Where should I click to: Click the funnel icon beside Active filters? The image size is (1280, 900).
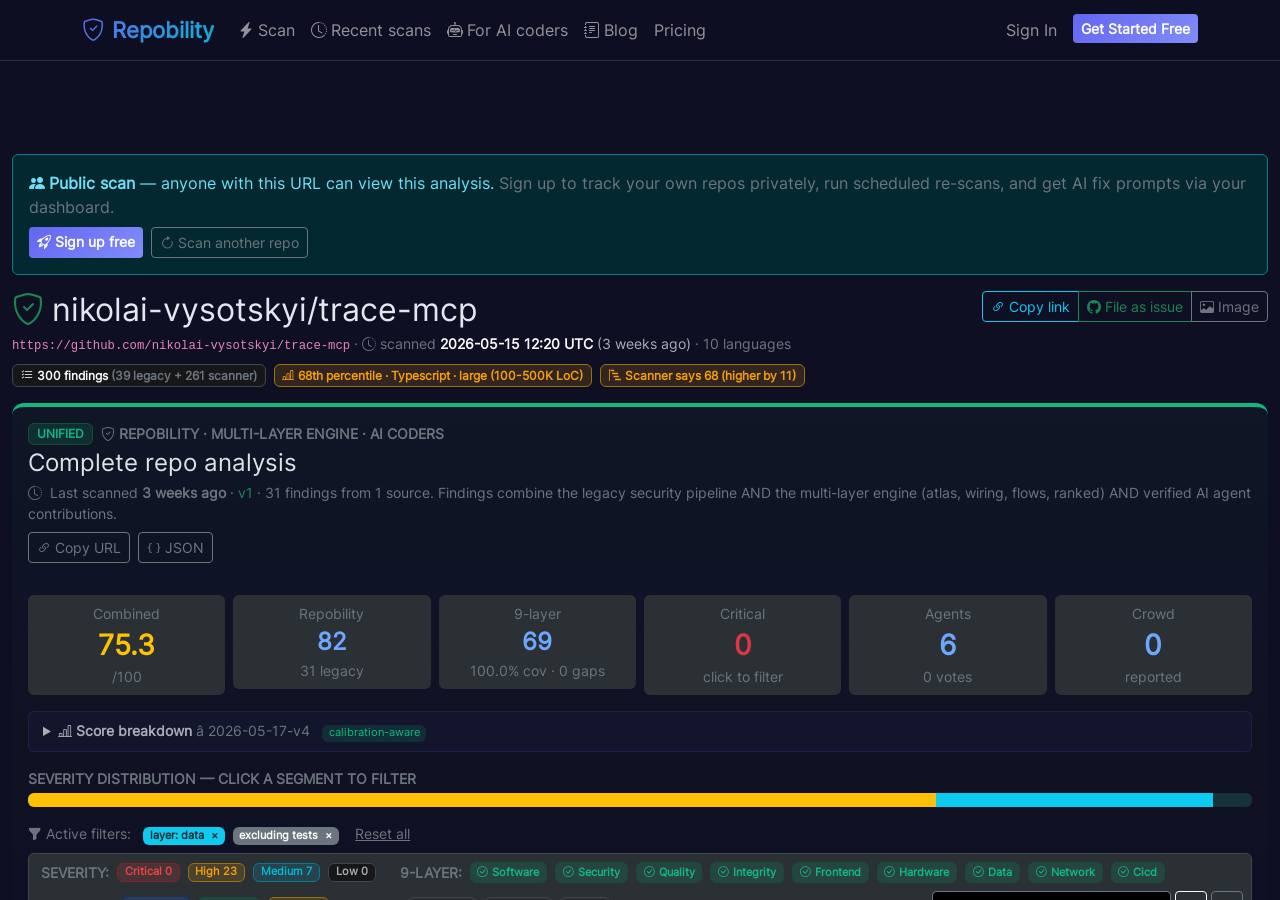(x=35, y=834)
